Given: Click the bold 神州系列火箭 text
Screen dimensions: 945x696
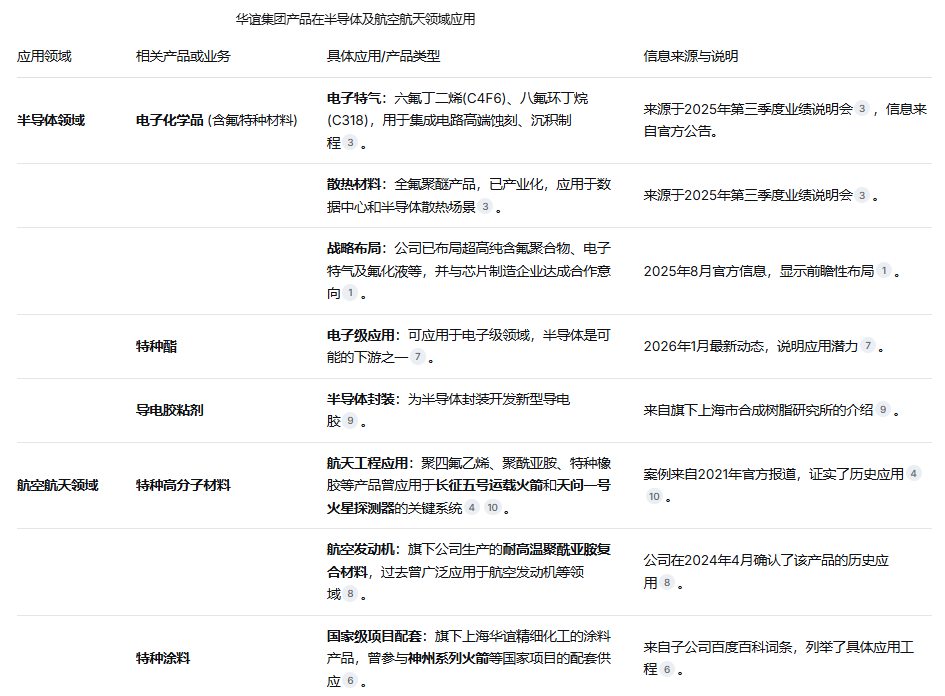Looking at the screenshot, I should tap(448, 659).
